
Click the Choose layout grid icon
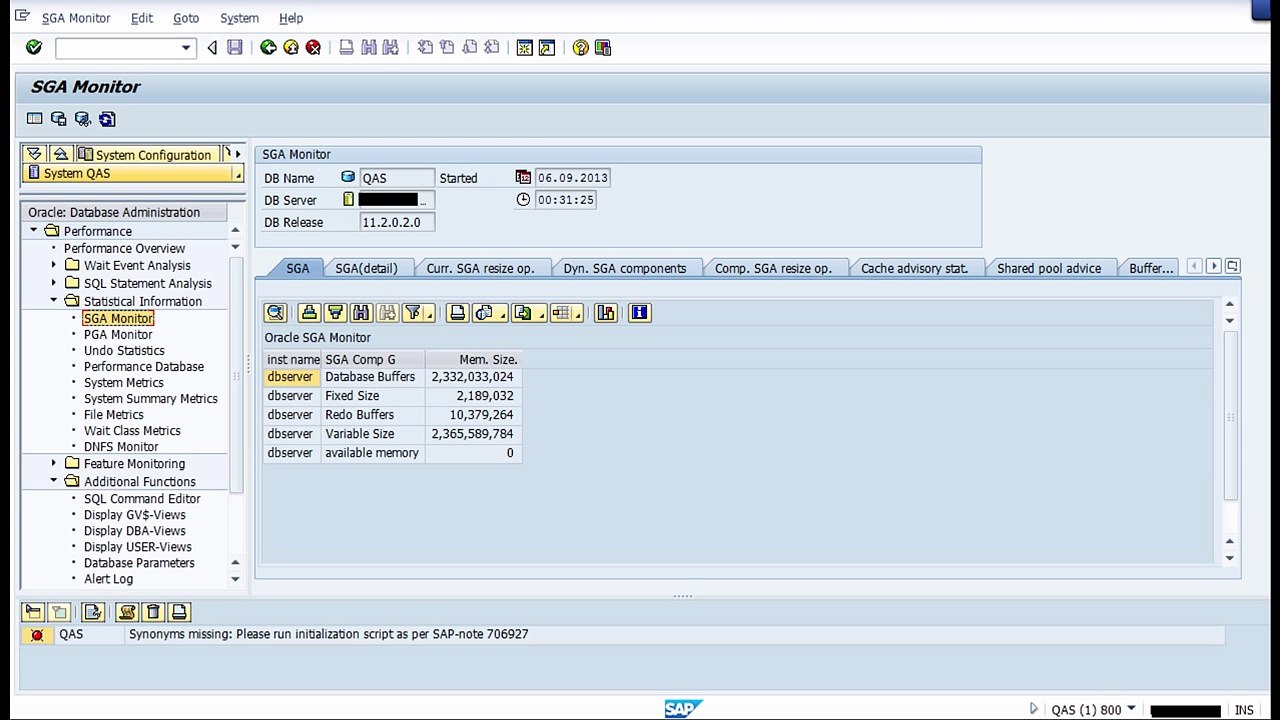tap(560, 313)
